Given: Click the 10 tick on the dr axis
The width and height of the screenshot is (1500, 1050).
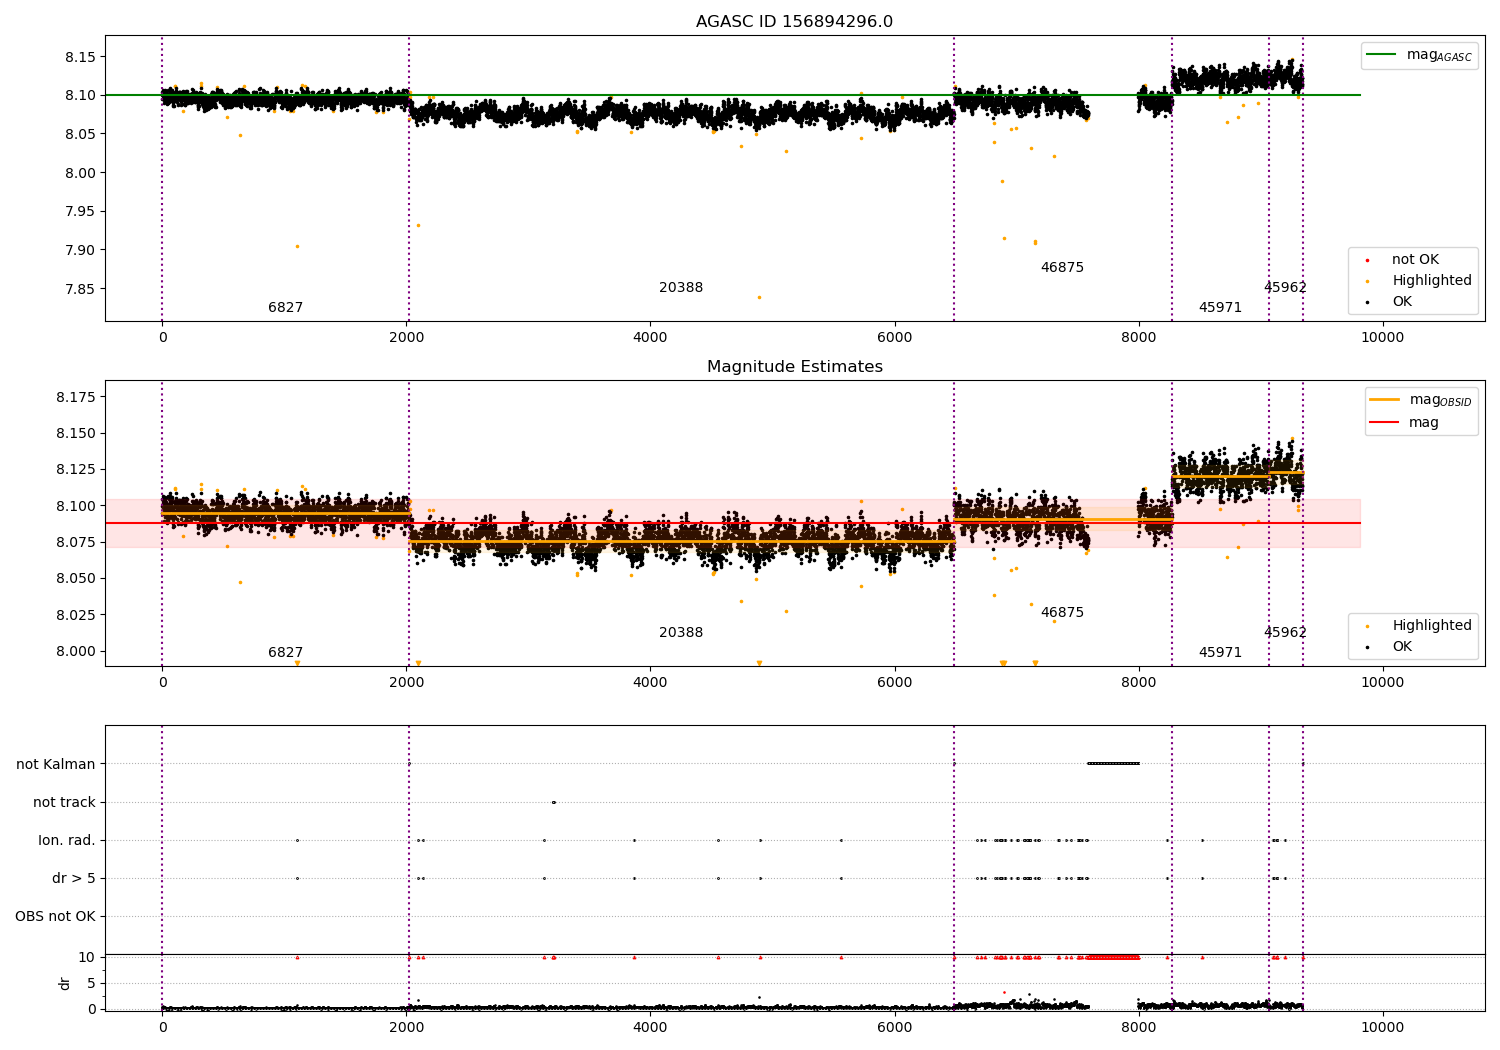Looking at the screenshot, I should pos(87,957).
